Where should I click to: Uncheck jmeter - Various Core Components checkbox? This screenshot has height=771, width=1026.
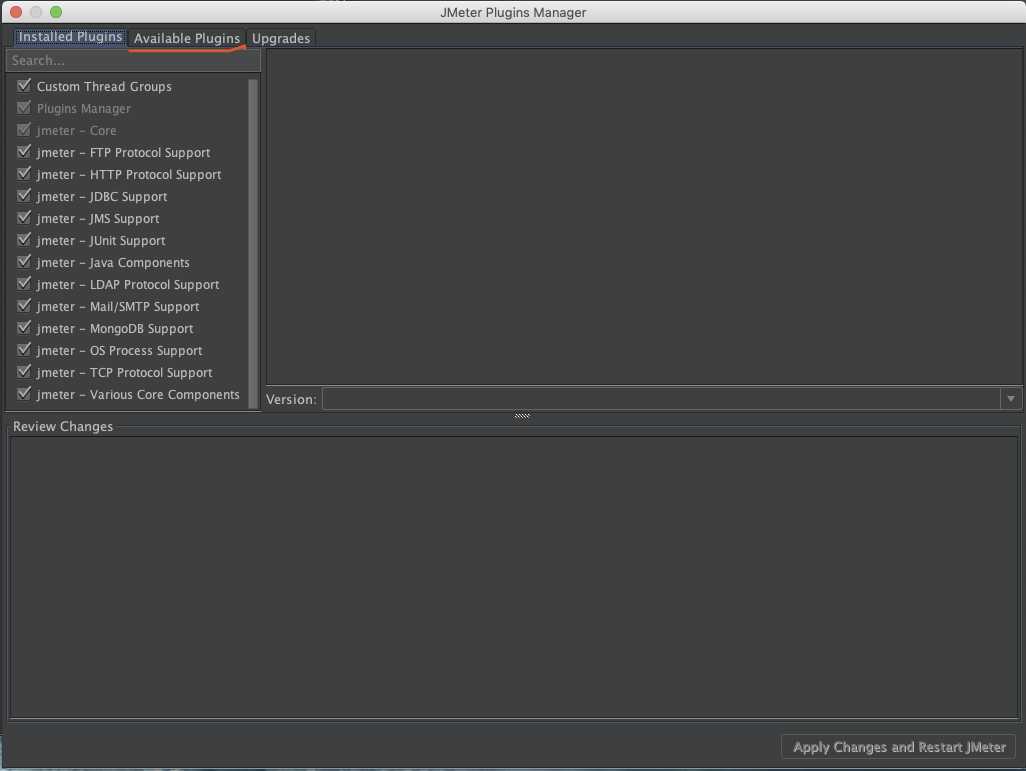click(24, 393)
